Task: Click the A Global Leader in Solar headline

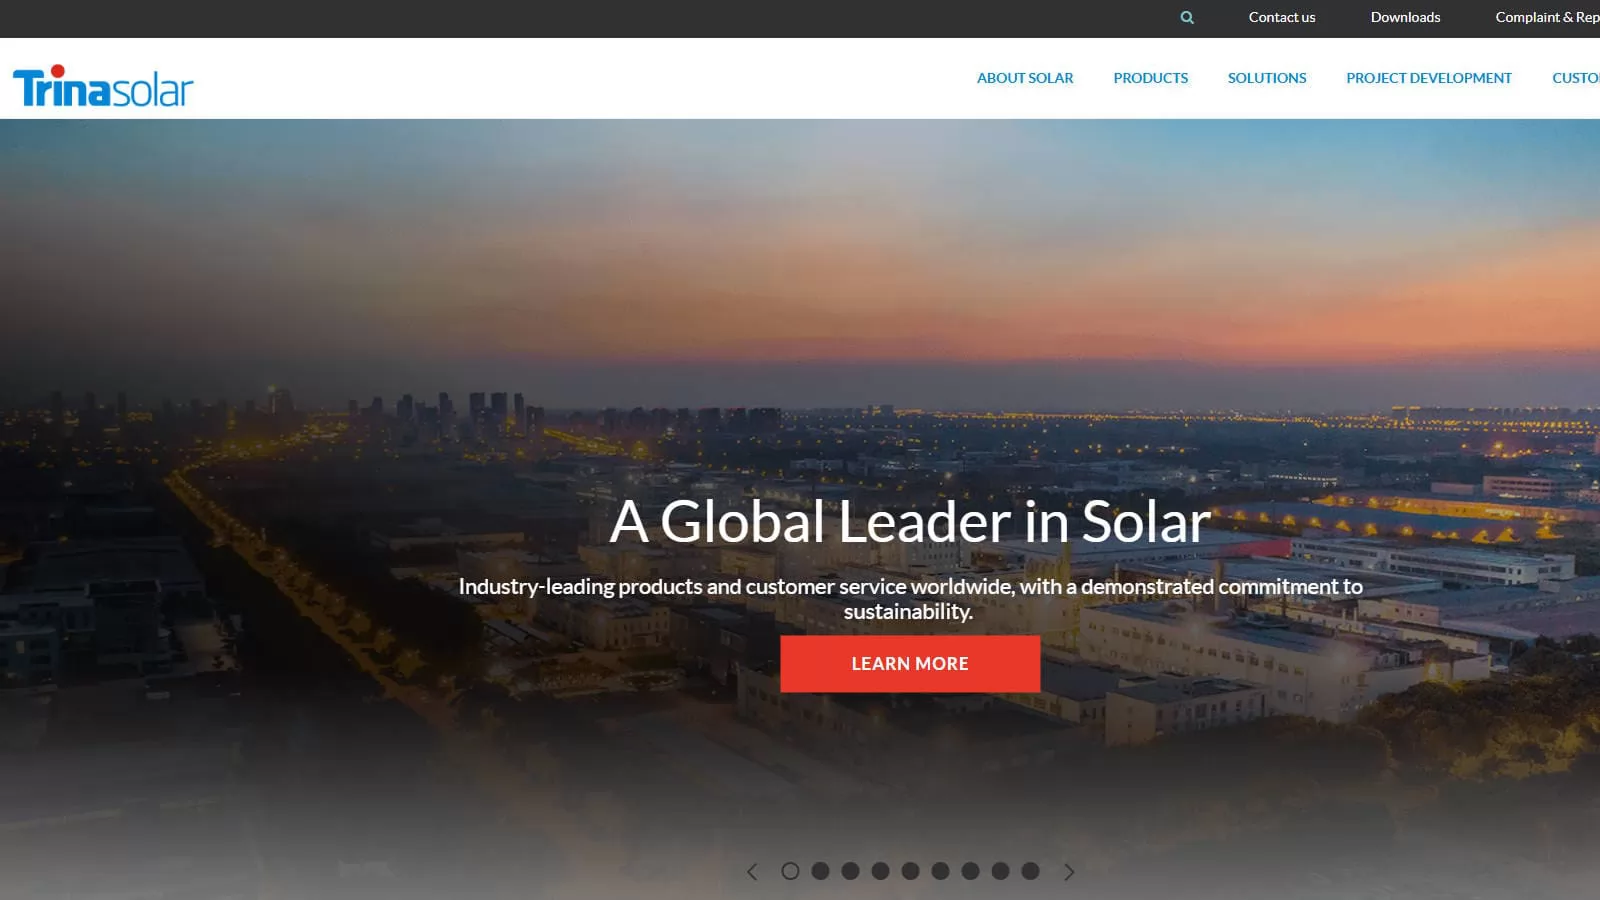Action: click(x=910, y=521)
